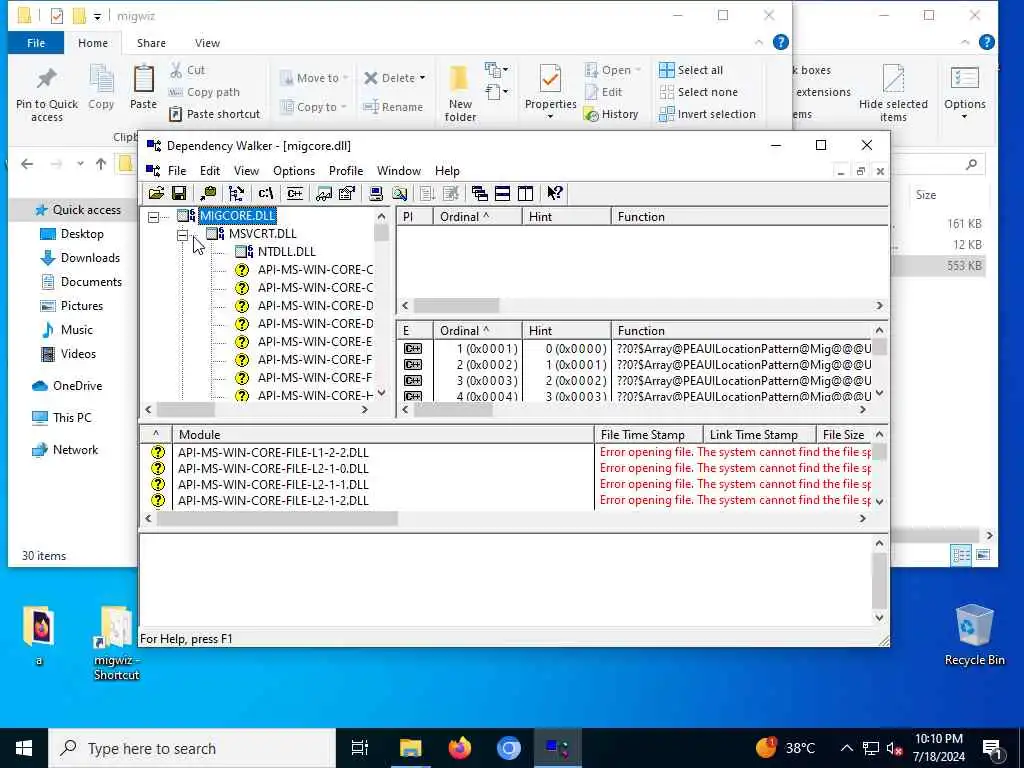Click the Copy toolbar icon in Dependency Walker
Screen dimensions: 1024x768
tap(208, 193)
